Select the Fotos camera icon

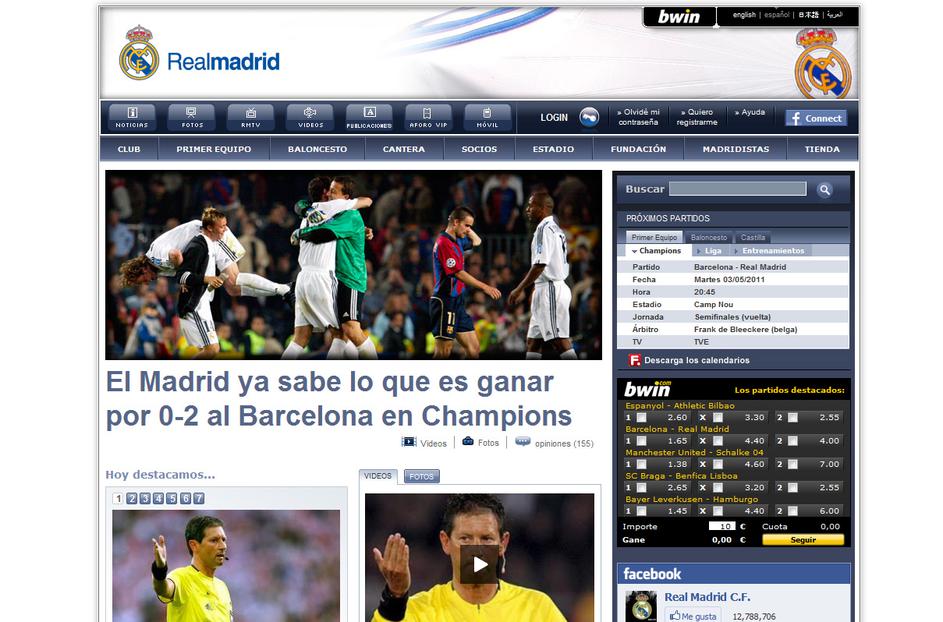[191, 110]
